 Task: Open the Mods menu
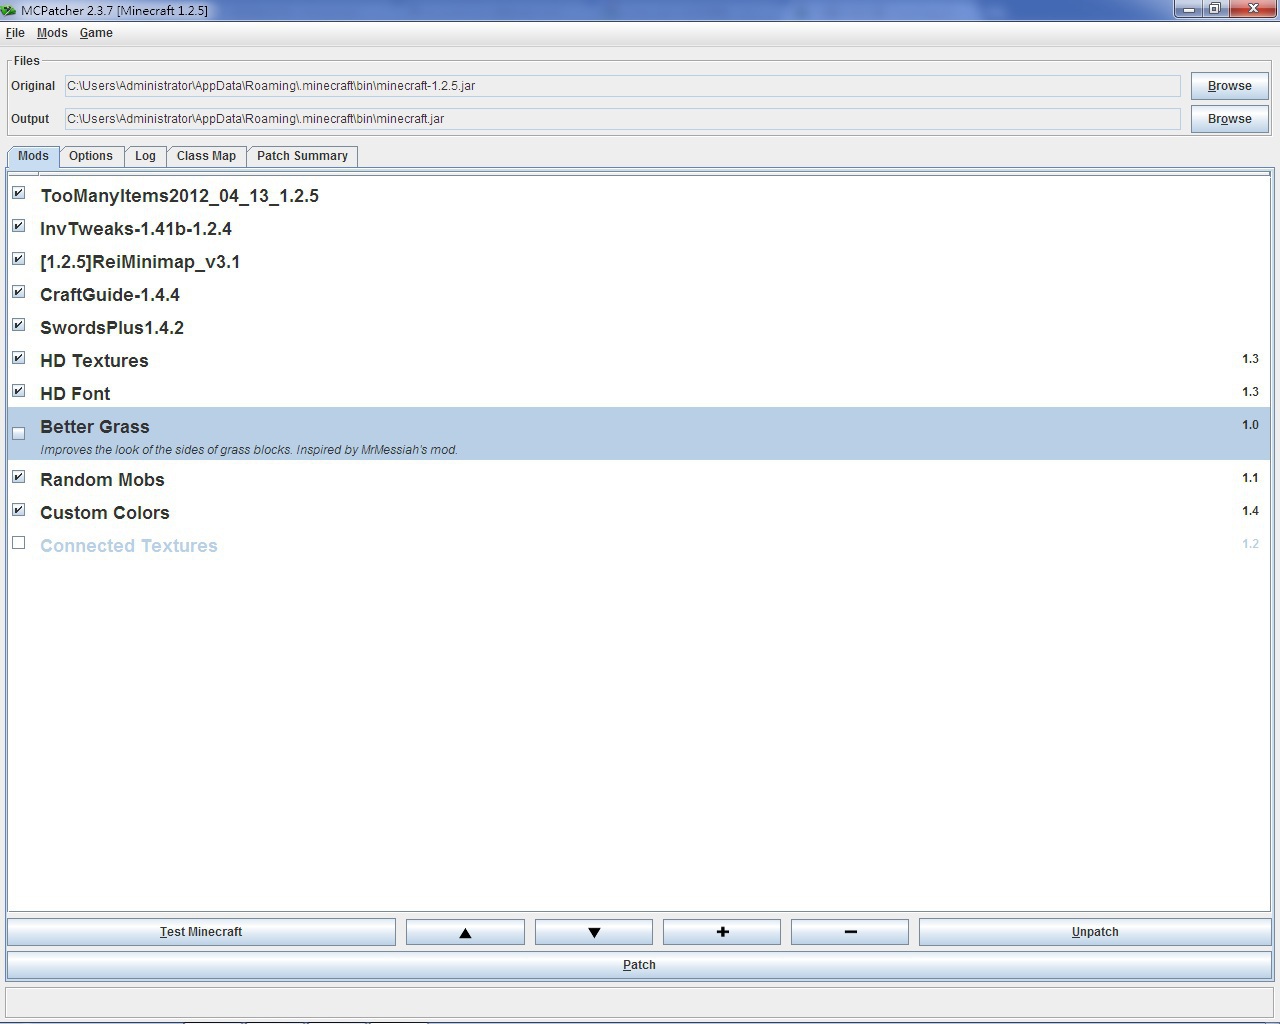click(52, 33)
